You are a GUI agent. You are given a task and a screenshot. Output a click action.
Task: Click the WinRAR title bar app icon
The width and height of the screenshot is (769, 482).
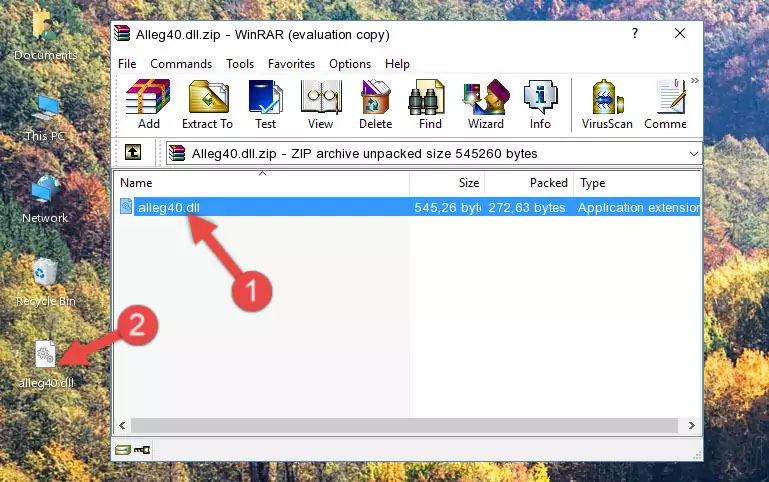[x=122, y=34]
